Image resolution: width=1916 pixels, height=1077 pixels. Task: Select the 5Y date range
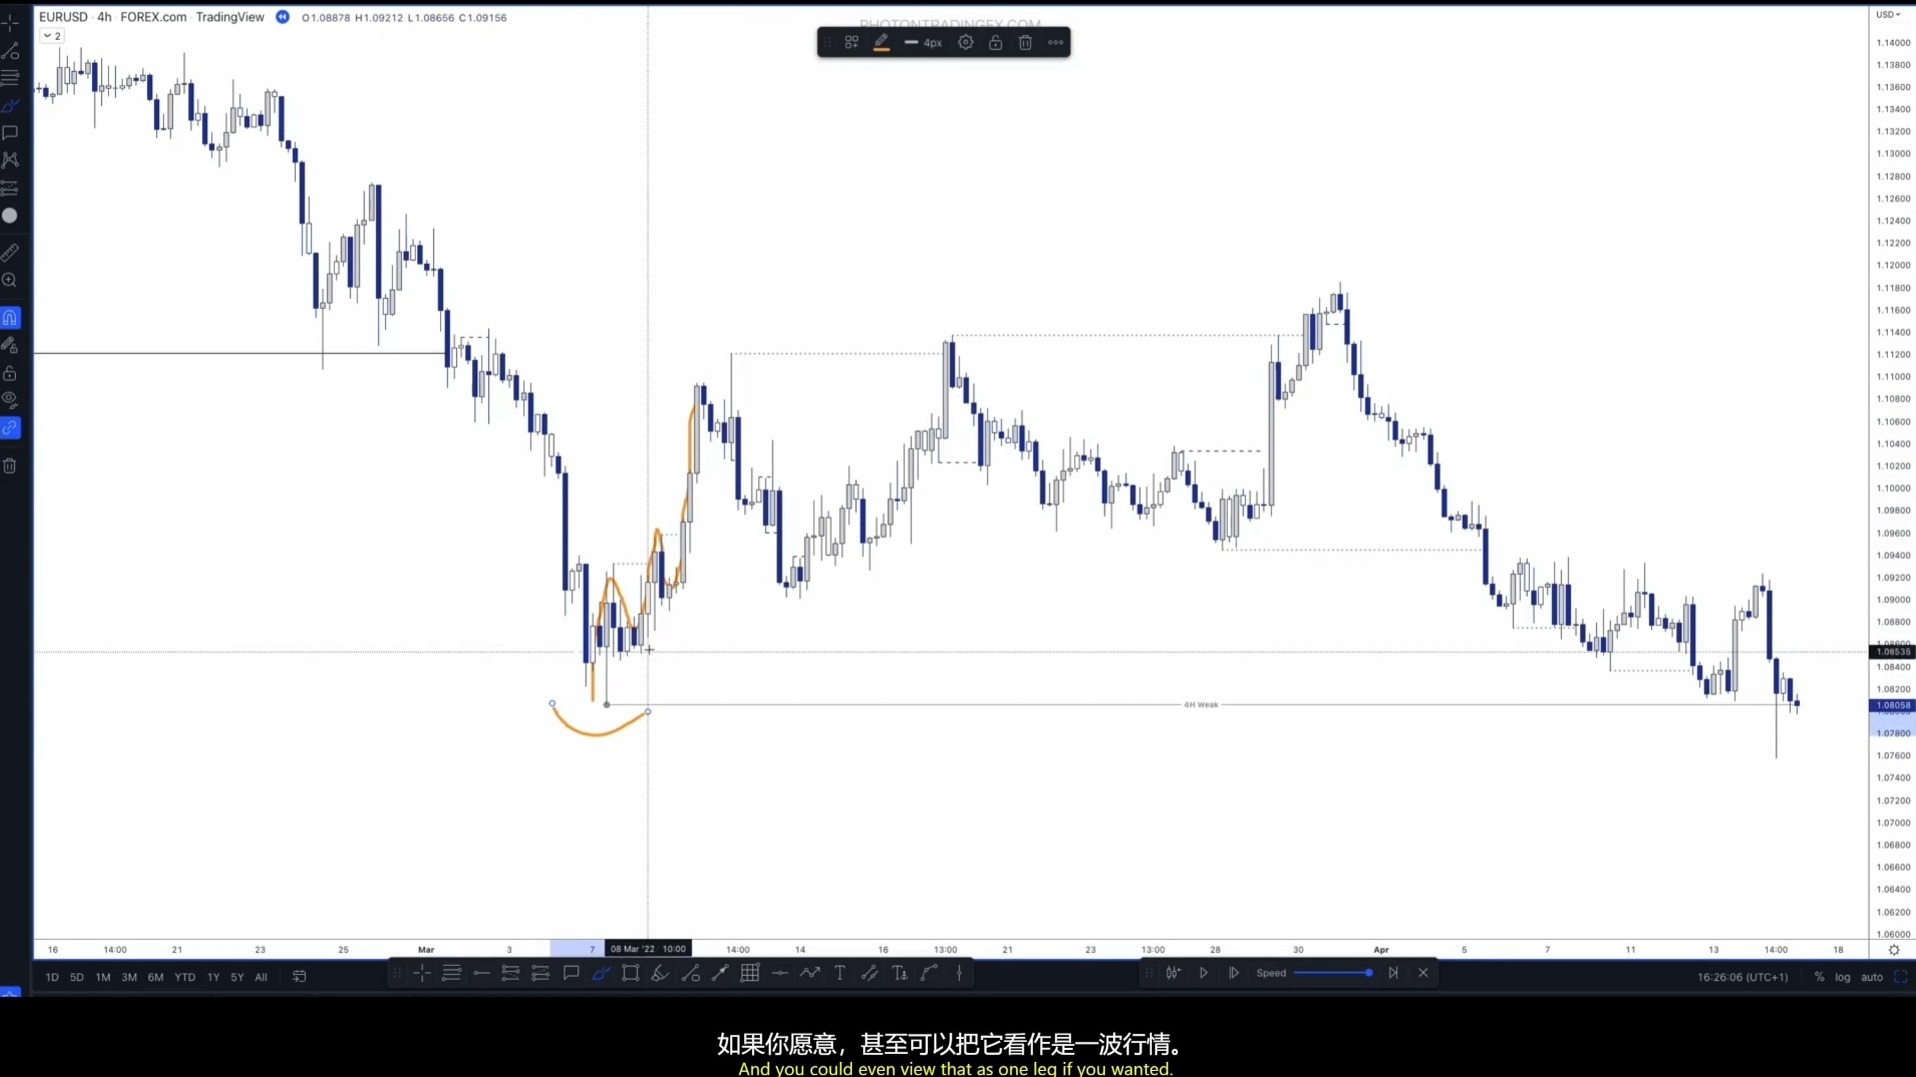tap(237, 977)
